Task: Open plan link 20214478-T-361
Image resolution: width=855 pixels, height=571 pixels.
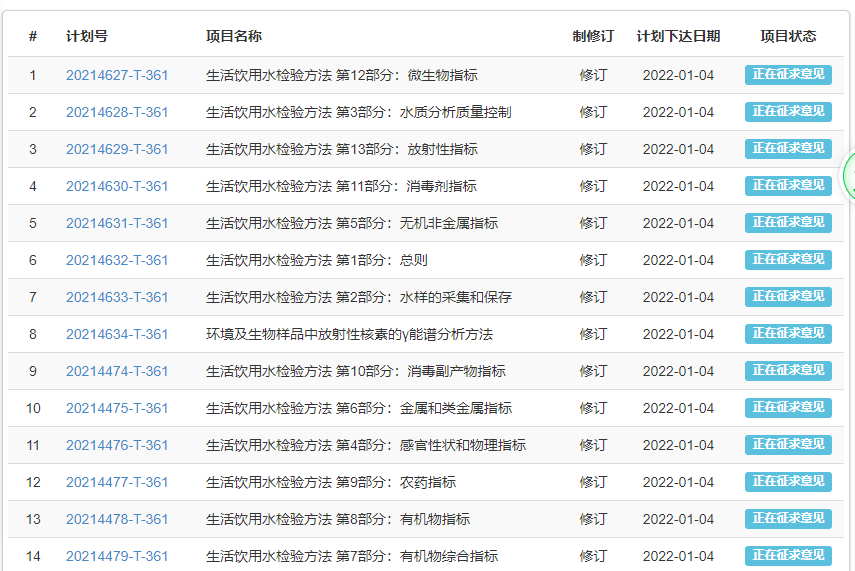Action: (x=117, y=520)
